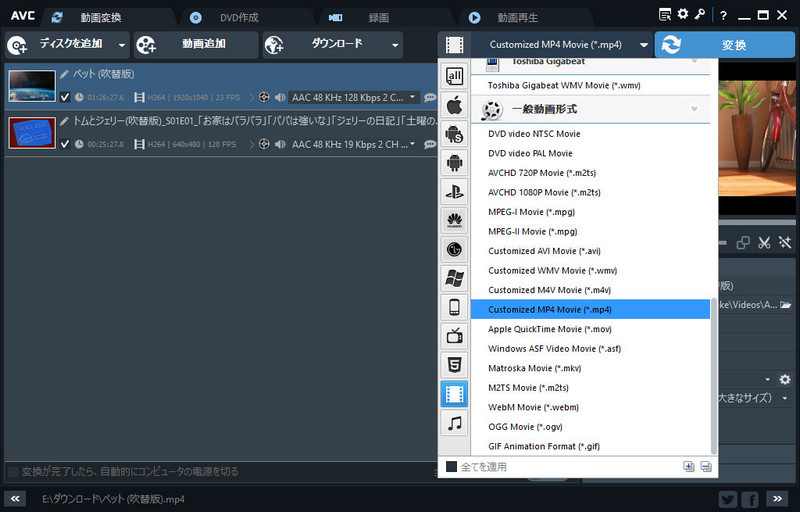Open the video options gear in right panel
Viewport: 800px width, 512px height.
[785, 379]
